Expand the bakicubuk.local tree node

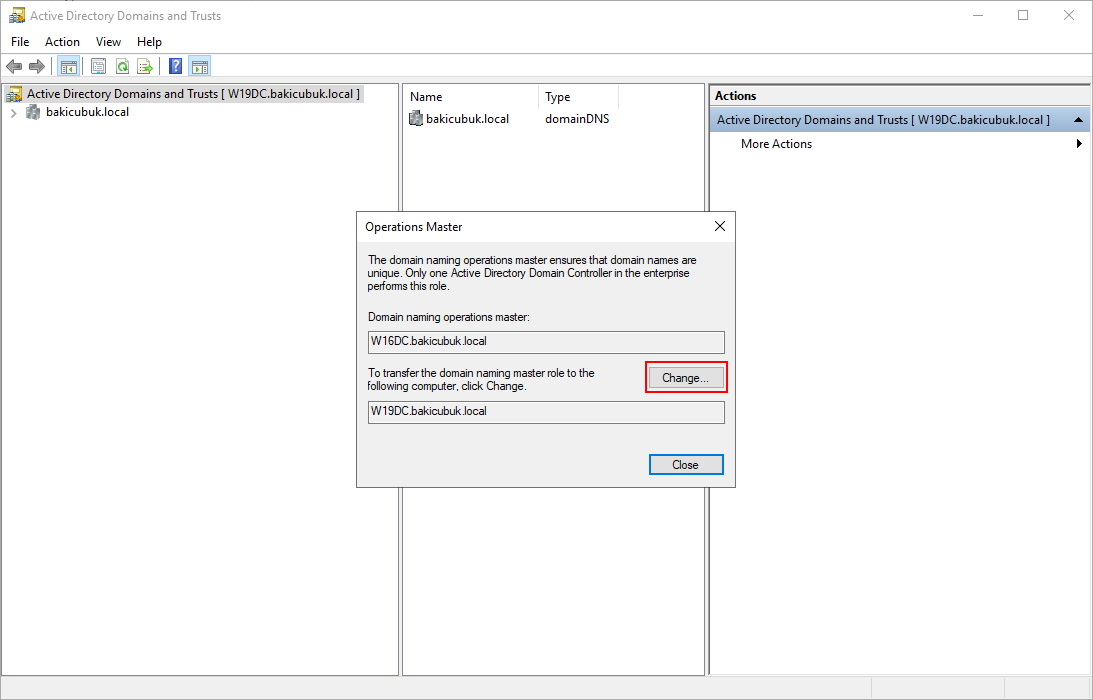point(13,112)
